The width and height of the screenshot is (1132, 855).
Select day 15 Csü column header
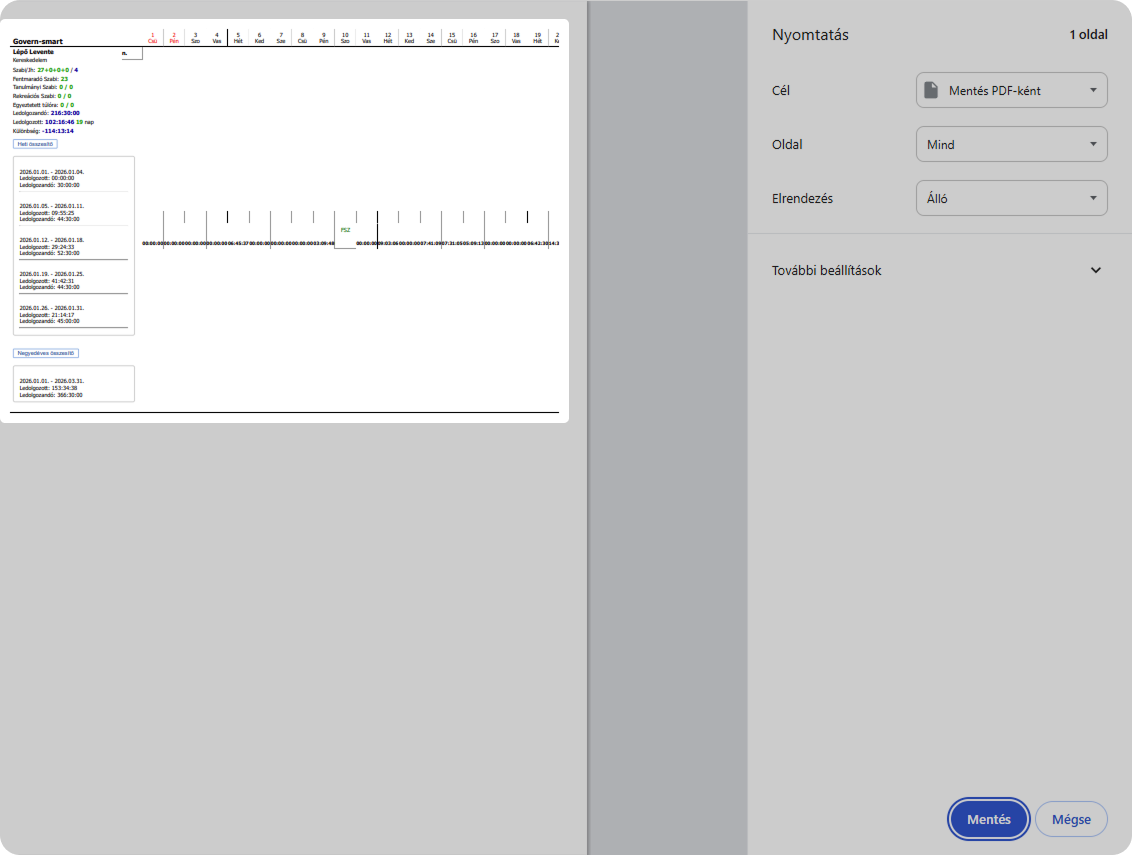[452, 38]
